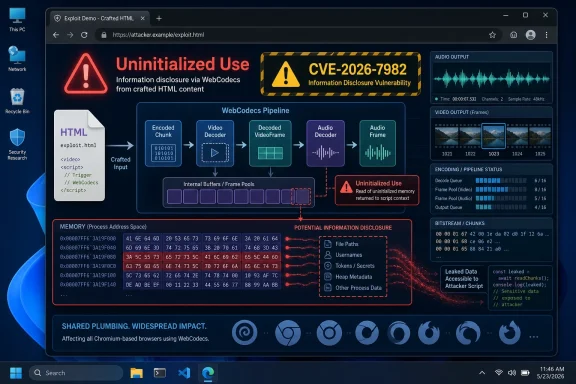576x384 pixels.
Task: Open the Windows Start menu
Action: 16,373
